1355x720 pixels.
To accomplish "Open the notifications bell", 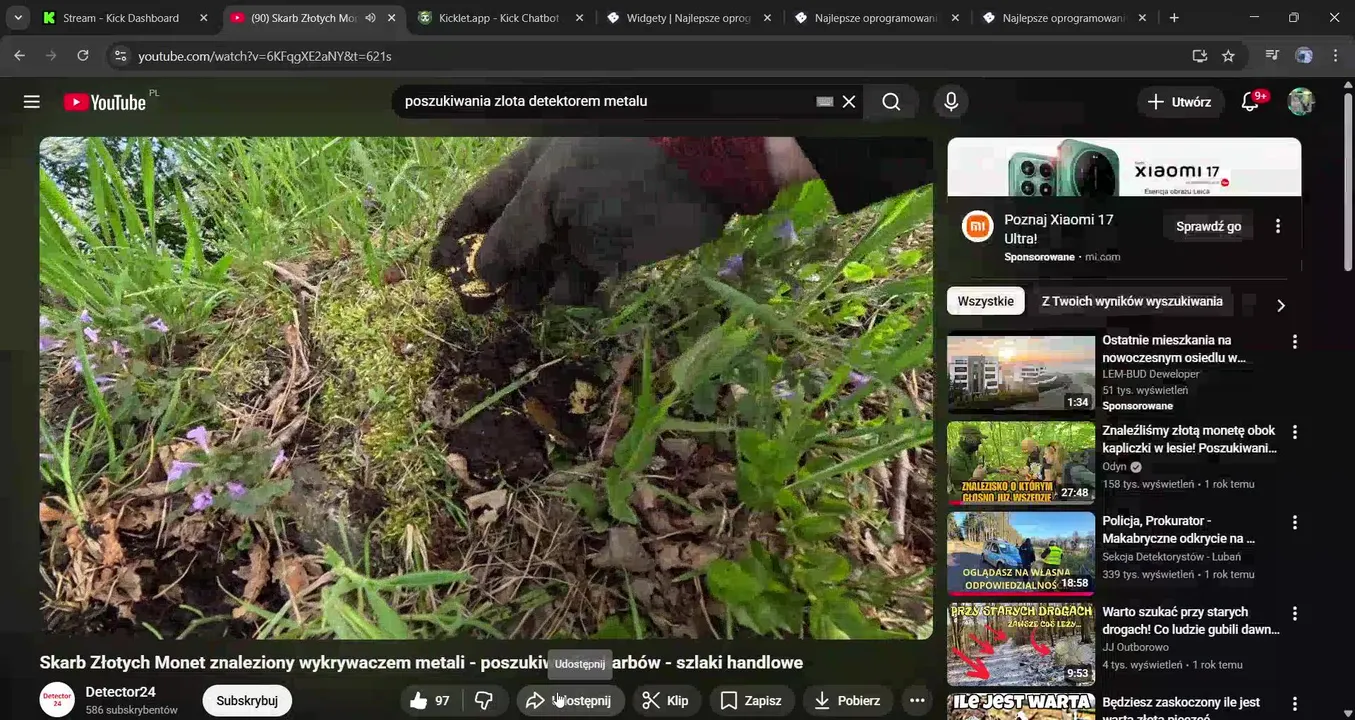I will click(x=1250, y=102).
